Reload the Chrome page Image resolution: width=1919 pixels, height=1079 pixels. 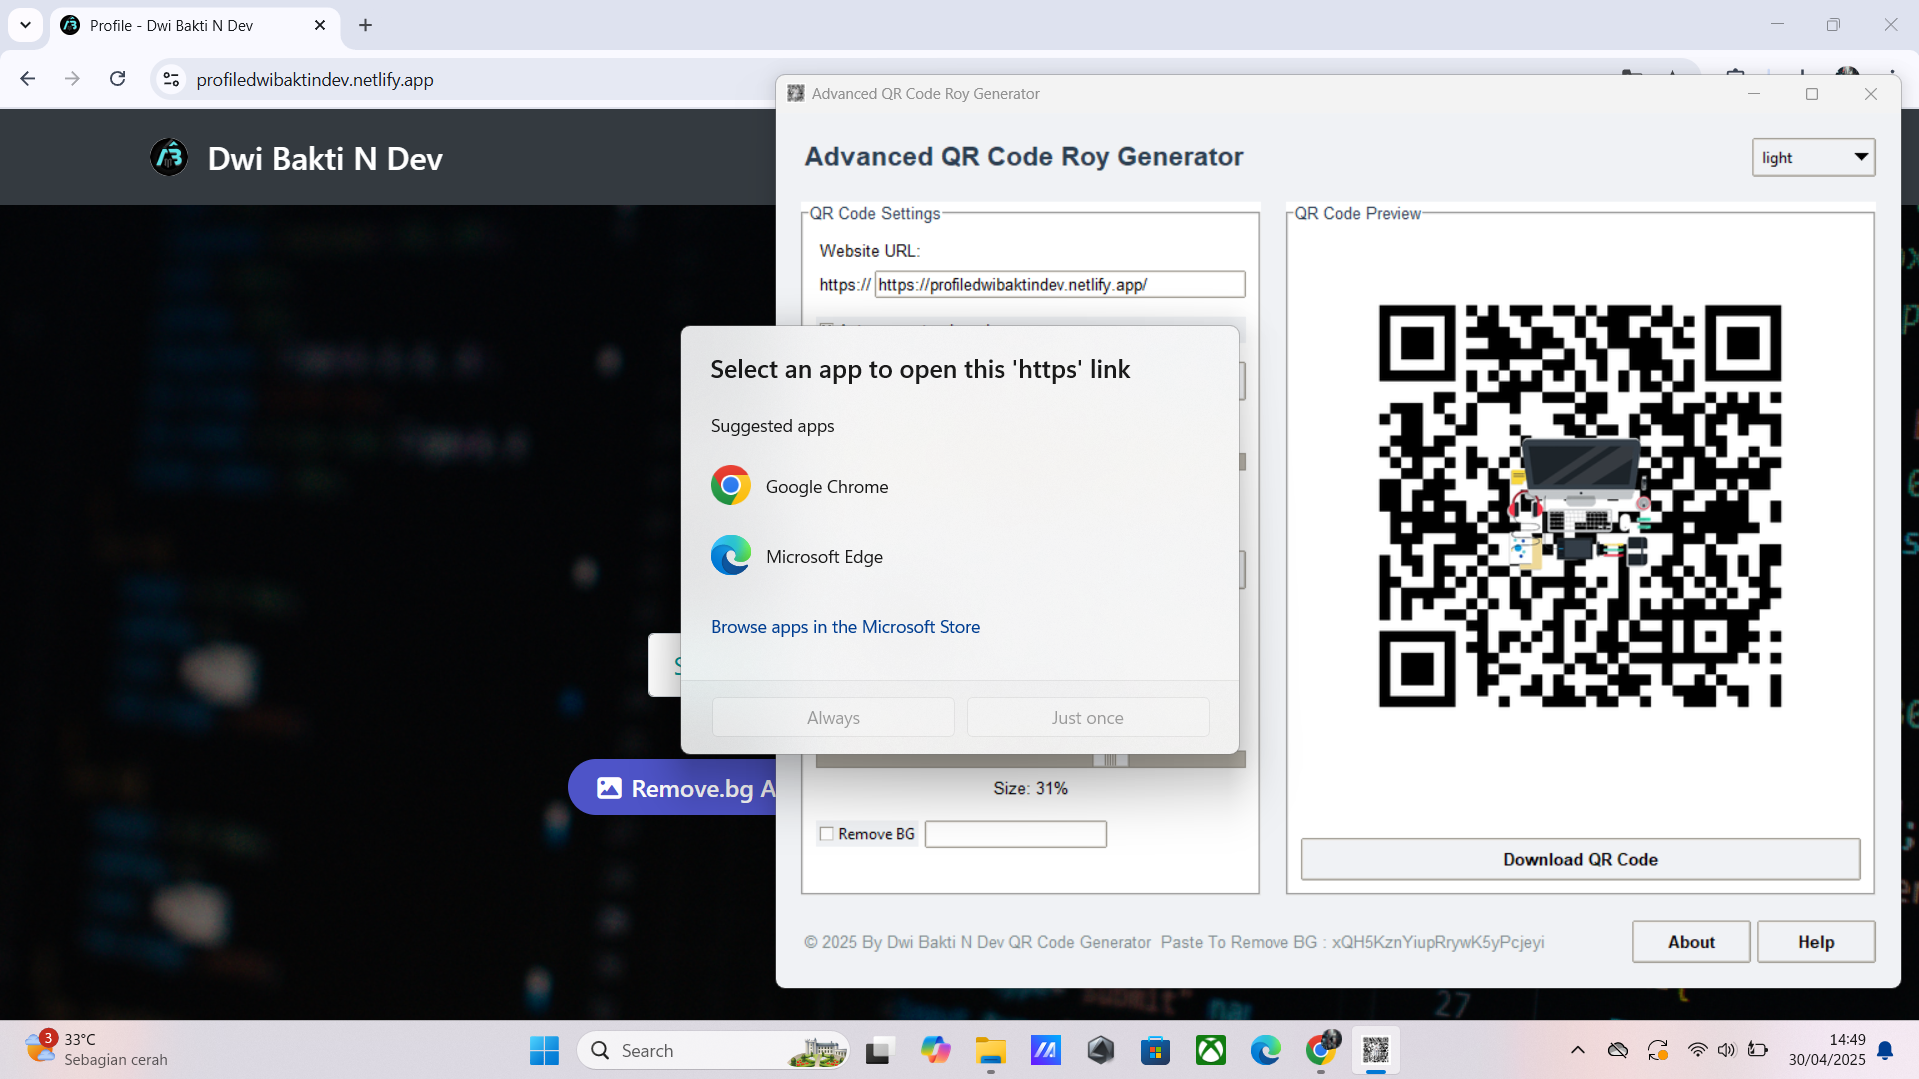pos(118,79)
